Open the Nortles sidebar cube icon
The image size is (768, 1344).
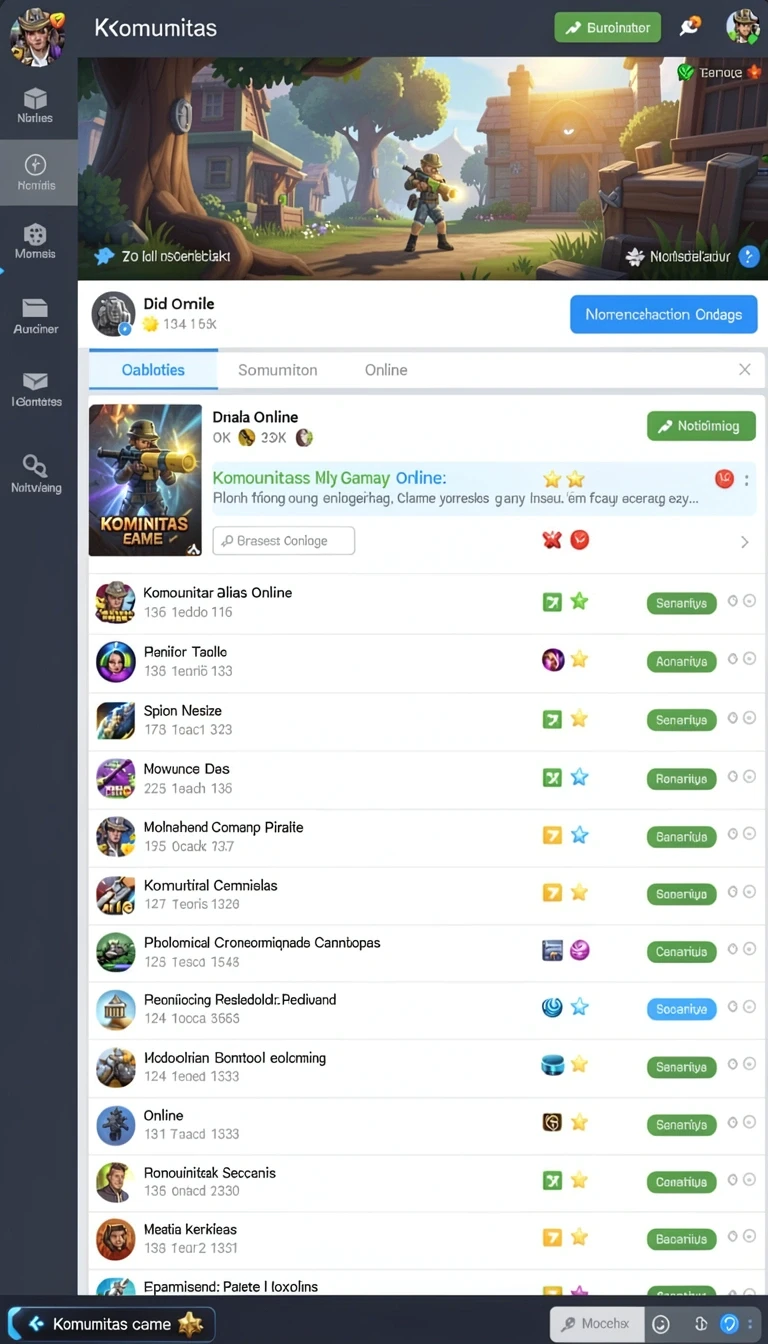(x=35, y=98)
